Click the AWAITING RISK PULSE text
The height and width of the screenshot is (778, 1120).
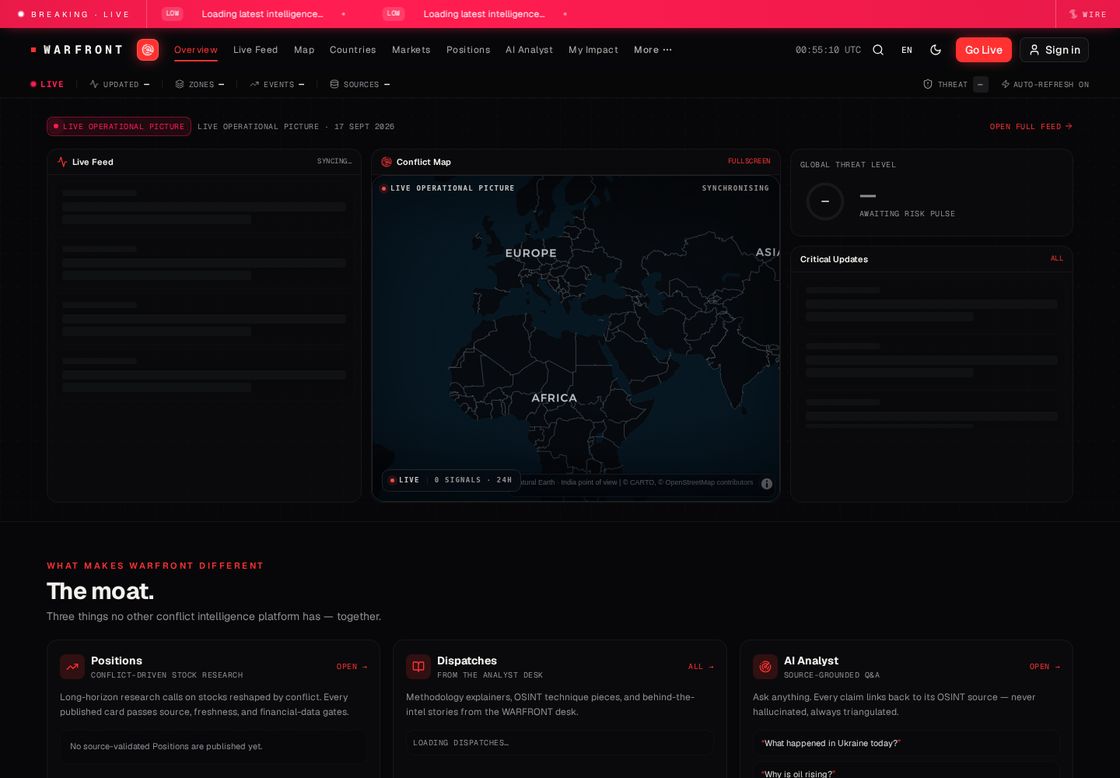pyautogui.click(x=907, y=214)
